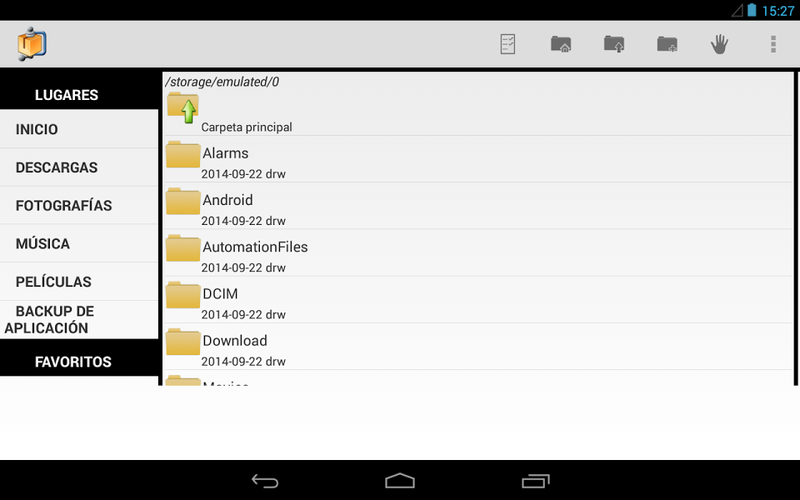The image size is (800, 500).
Task: Open the three-dot overflow menu
Action: click(x=773, y=44)
